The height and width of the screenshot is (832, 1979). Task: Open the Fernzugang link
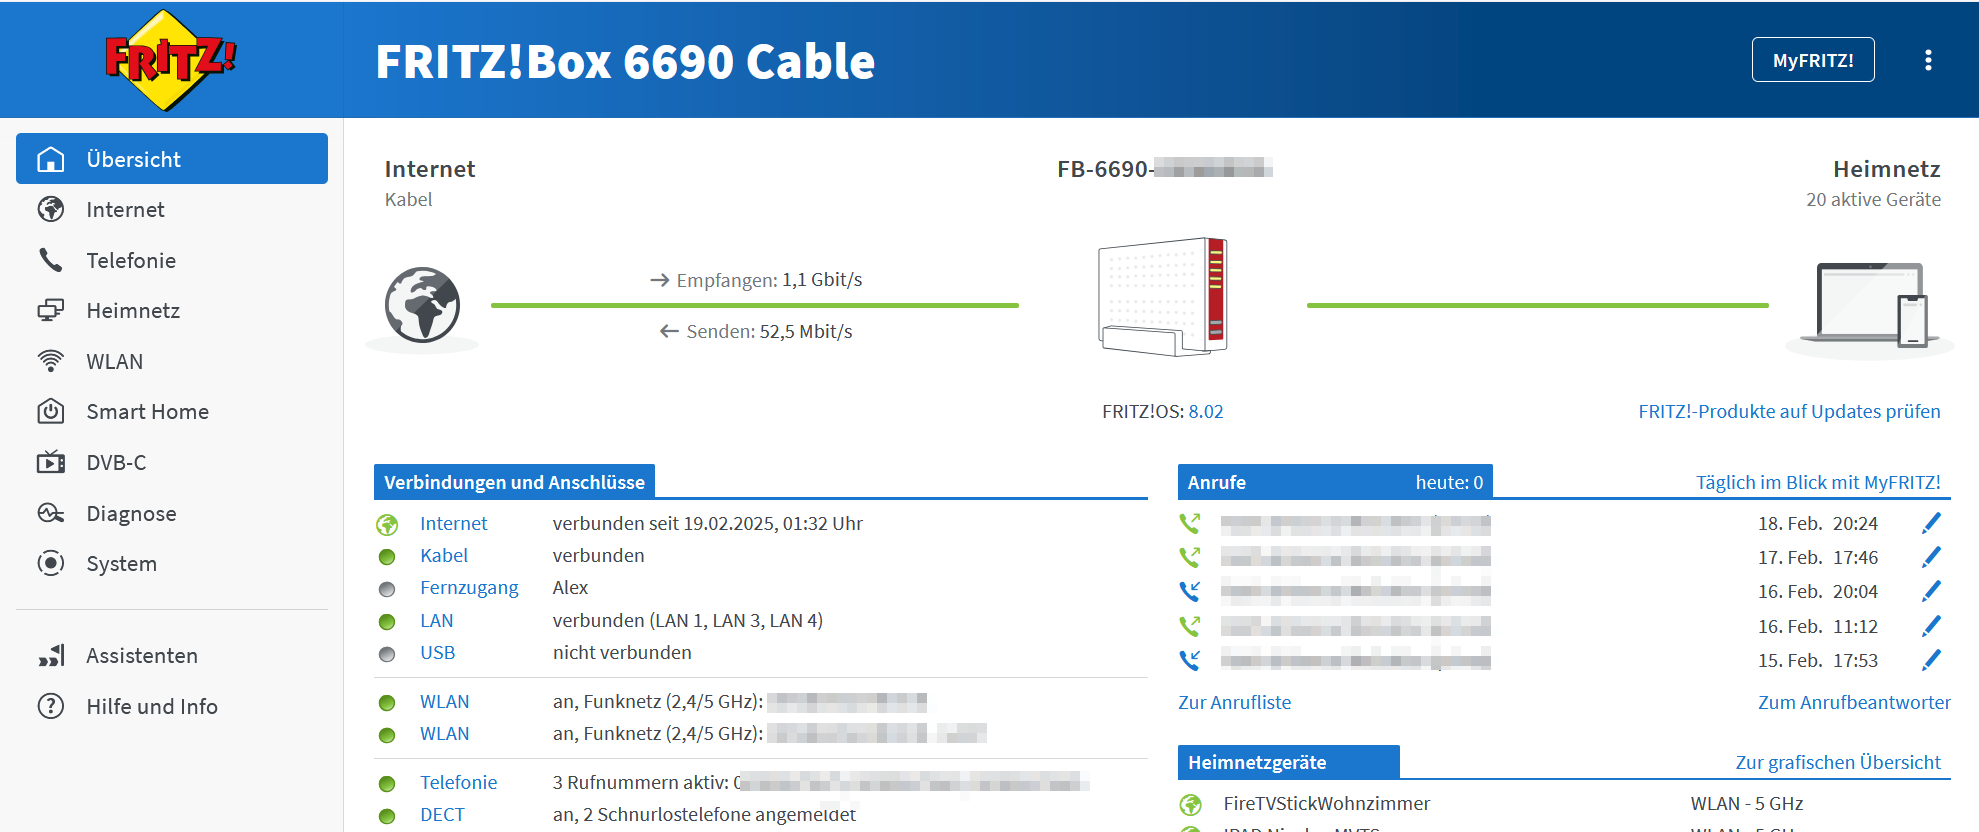coord(469,587)
